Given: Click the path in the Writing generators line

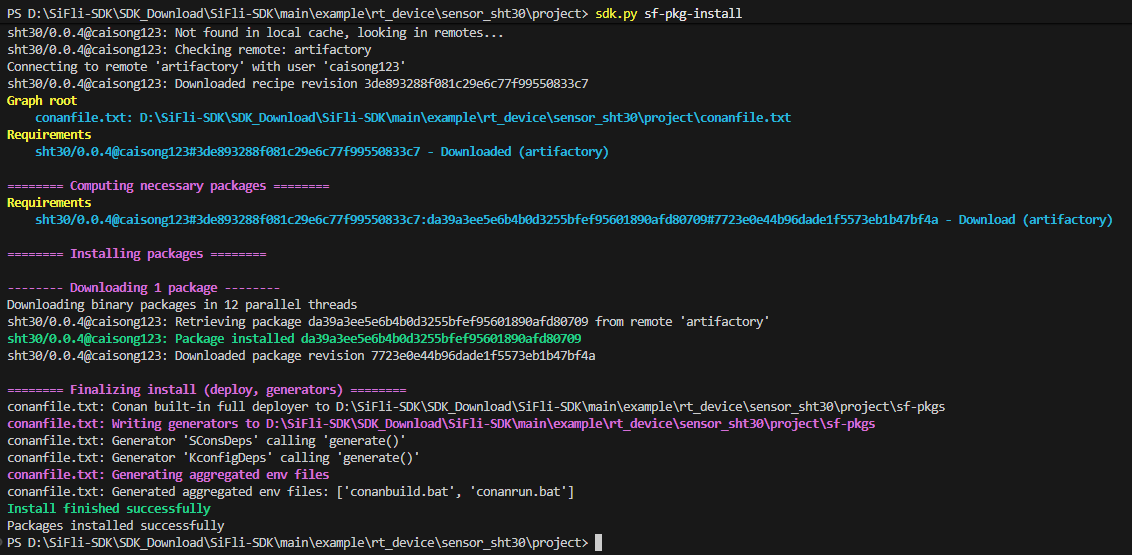Looking at the screenshot, I should pyautogui.click(x=569, y=424).
